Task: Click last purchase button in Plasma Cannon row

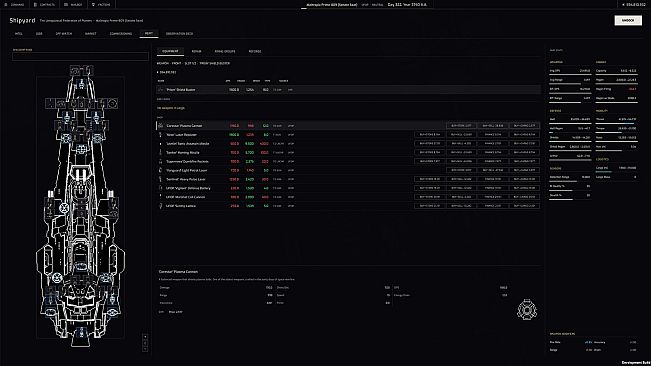Action: 525,125
